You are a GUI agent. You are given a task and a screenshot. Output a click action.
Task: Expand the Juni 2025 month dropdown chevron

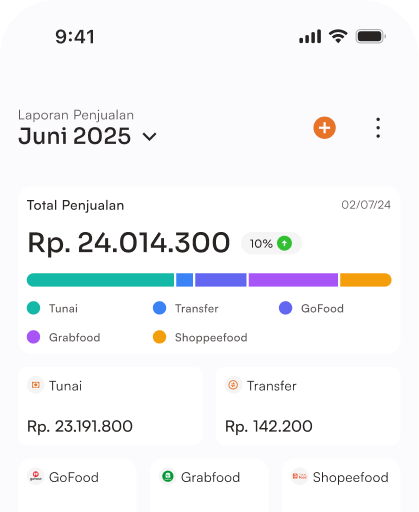coord(149,137)
